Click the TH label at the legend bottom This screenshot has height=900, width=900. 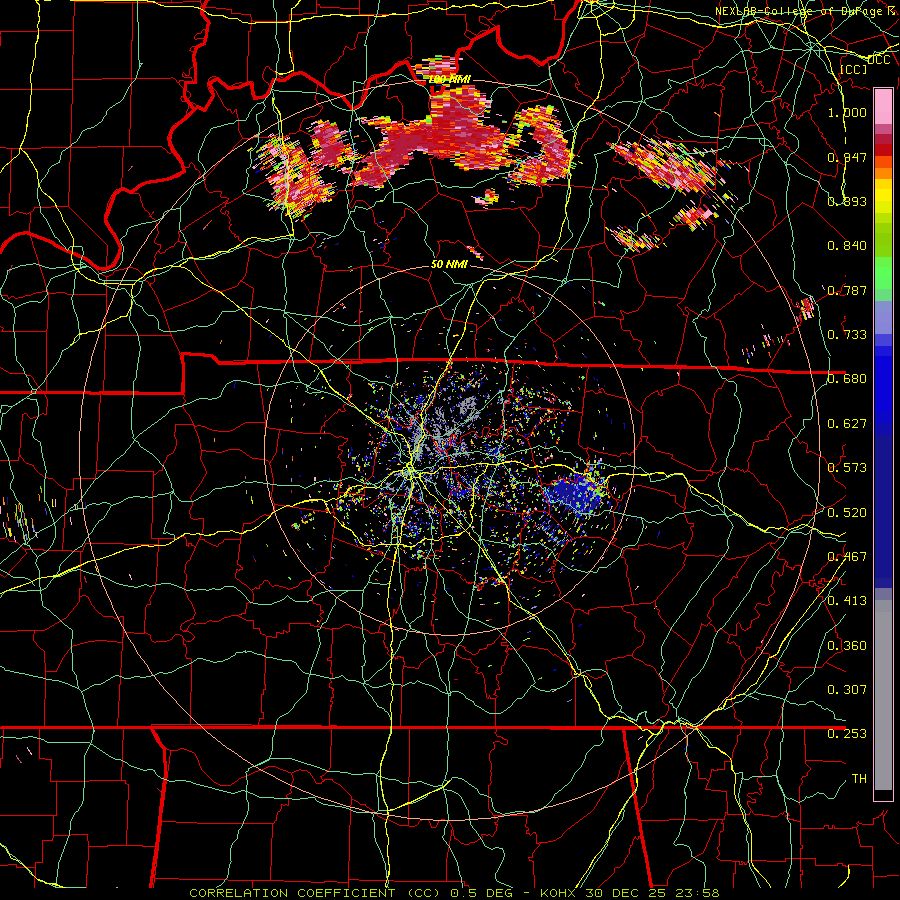tap(859, 779)
